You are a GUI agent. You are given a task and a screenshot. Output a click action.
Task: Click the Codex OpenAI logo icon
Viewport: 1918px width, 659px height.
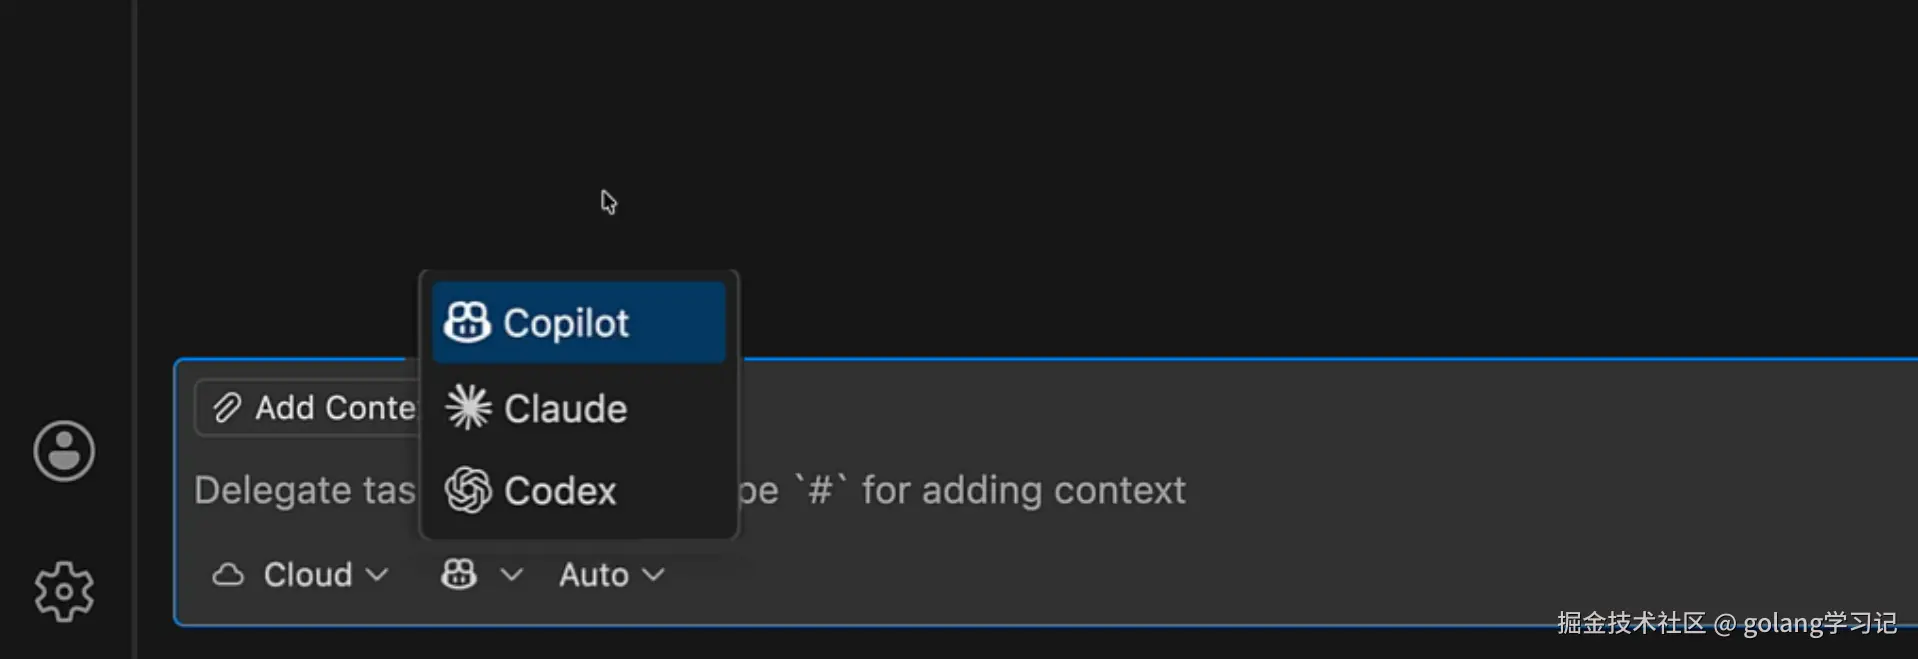(468, 491)
